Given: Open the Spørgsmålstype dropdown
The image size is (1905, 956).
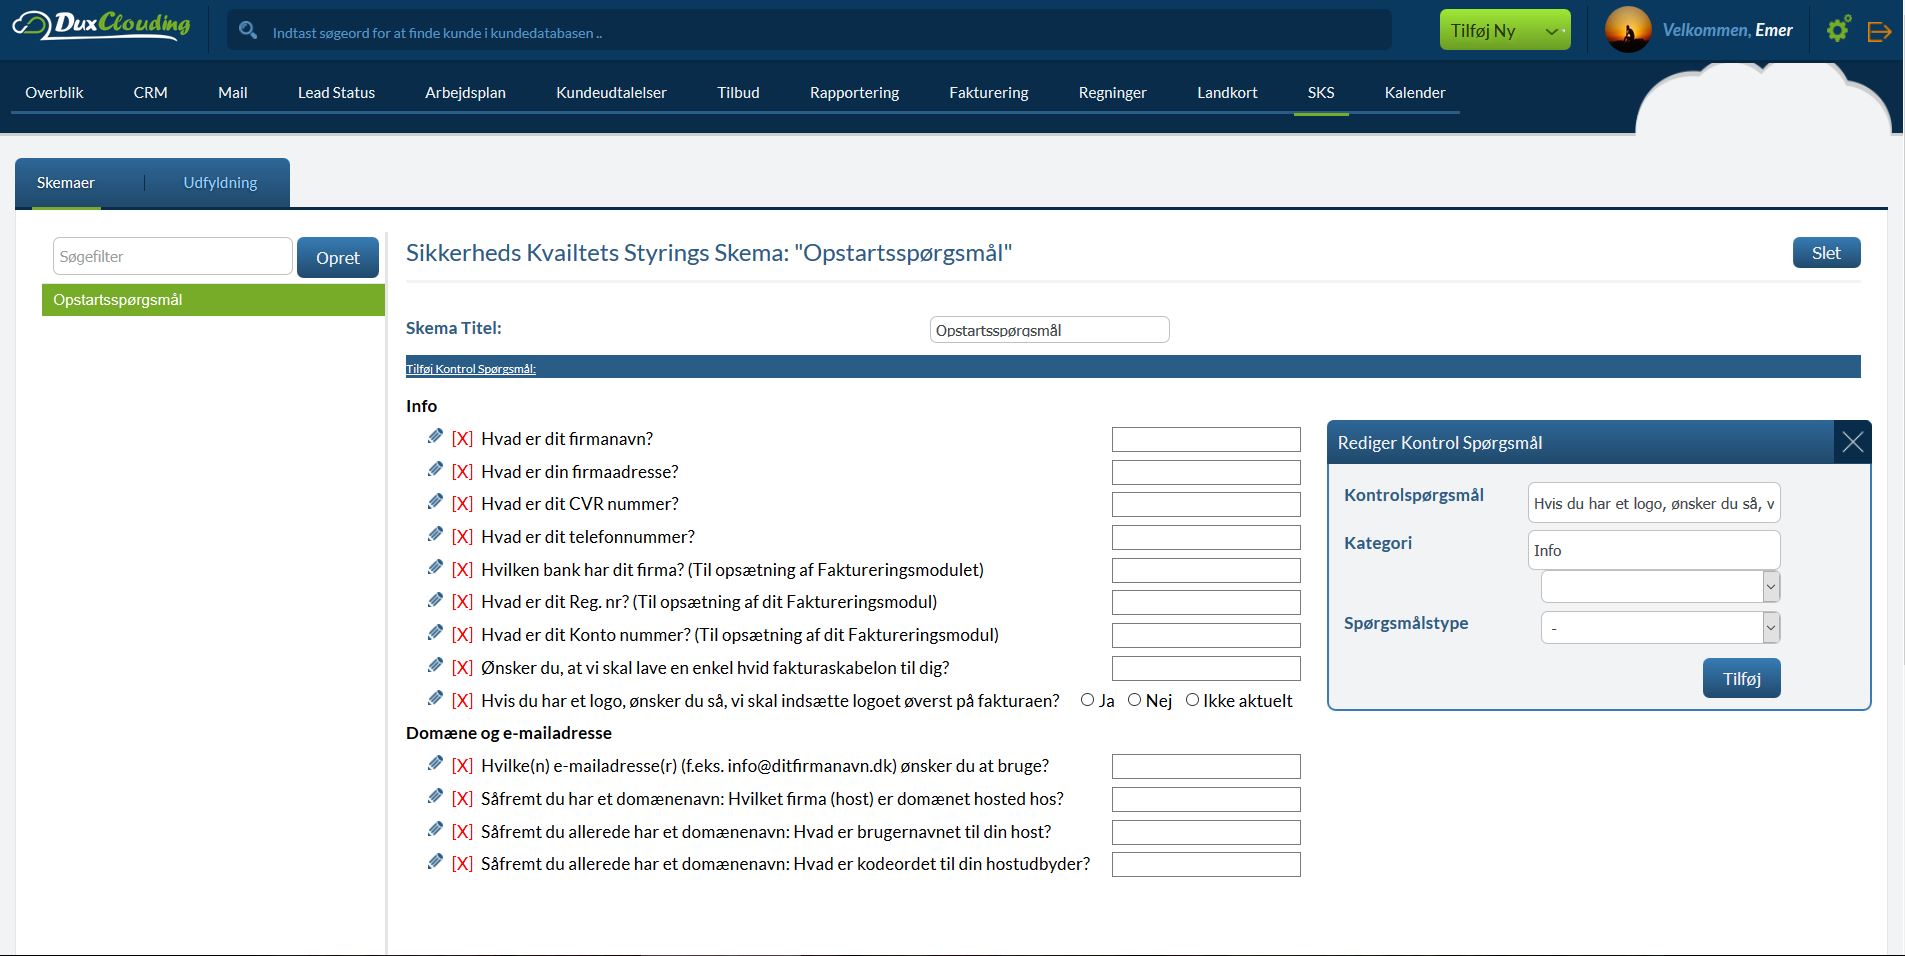Looking at the screenshot, I should pyautogui.click(x=1660, y=627).
